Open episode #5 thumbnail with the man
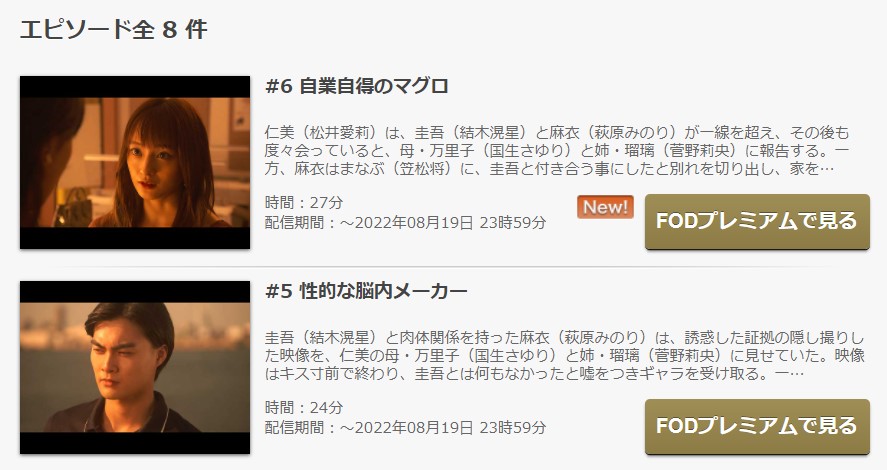The image size is (887, 470). click(135, 367)
